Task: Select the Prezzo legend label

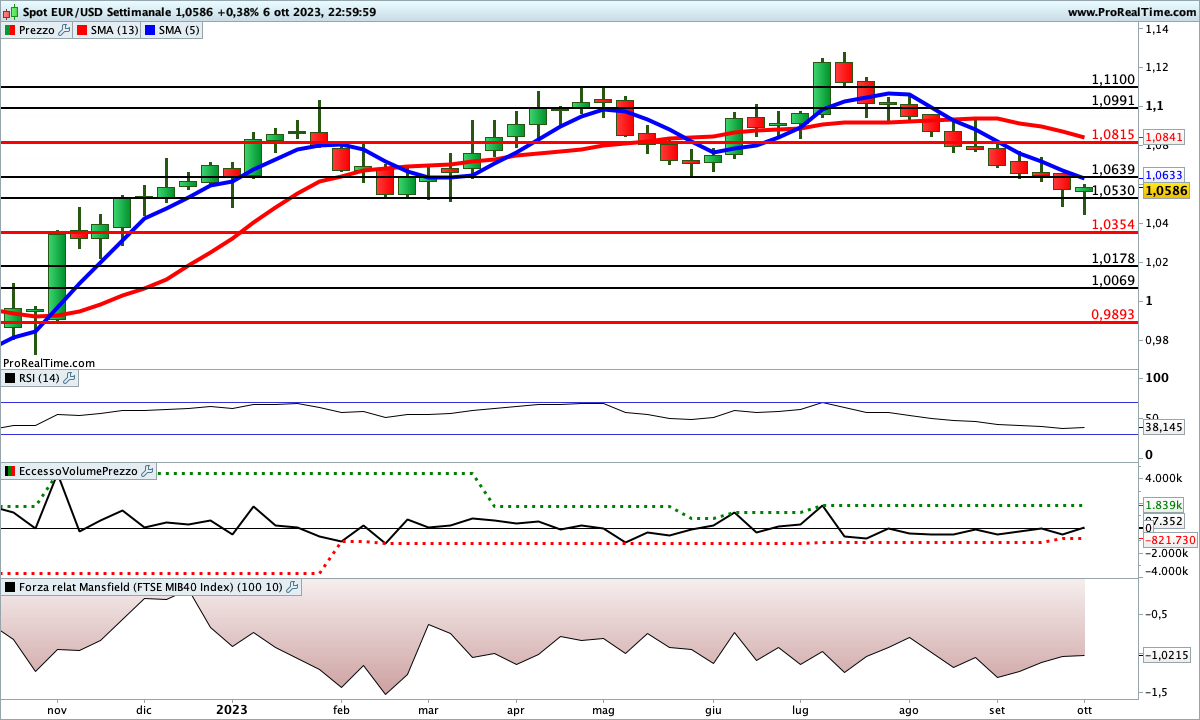Action: (x=37, y=30)
